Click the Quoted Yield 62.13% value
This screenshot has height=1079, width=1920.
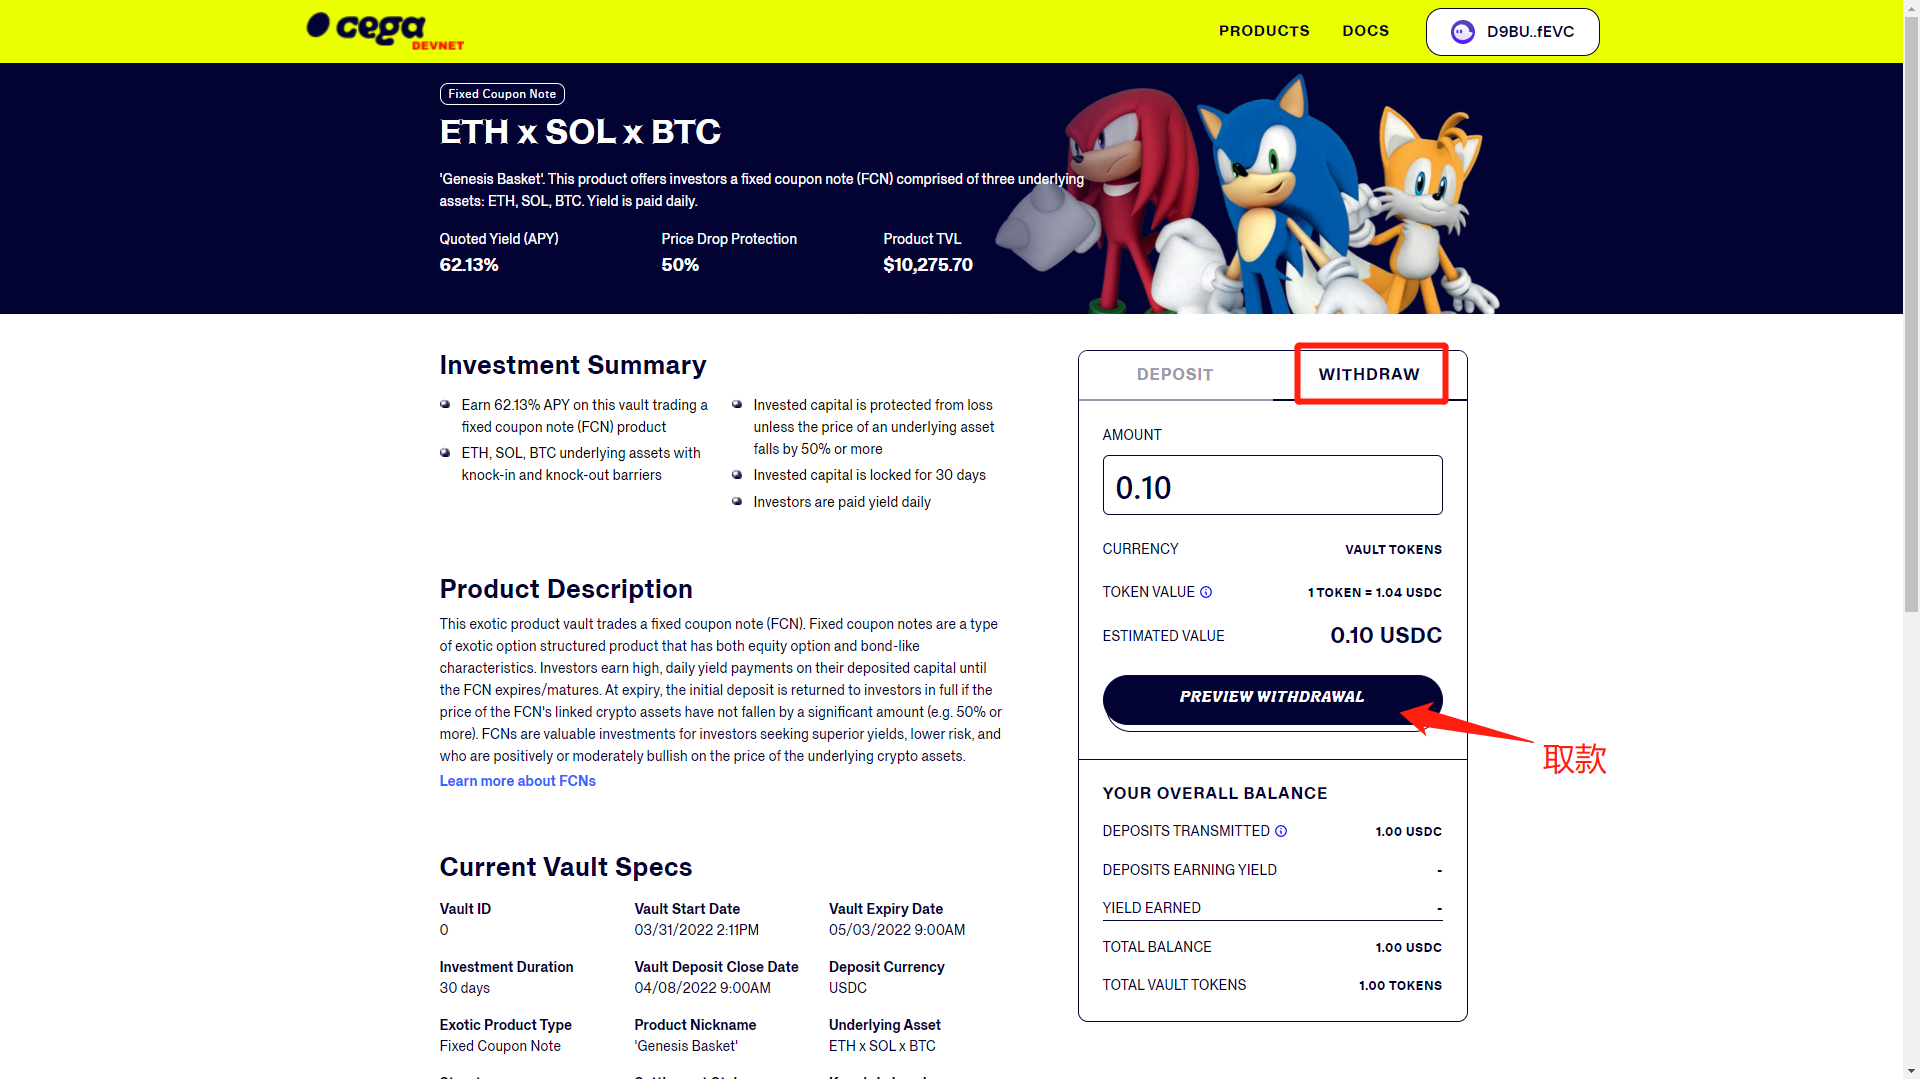(x=469, y=265)
